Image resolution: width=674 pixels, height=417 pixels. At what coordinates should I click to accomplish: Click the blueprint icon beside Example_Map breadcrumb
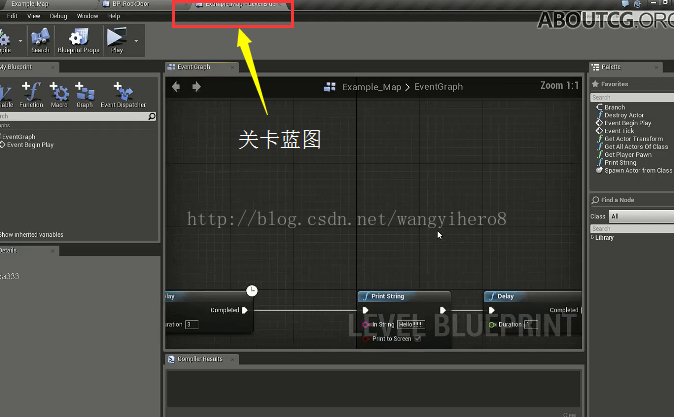pyautogui.click(x=330, y=87)
